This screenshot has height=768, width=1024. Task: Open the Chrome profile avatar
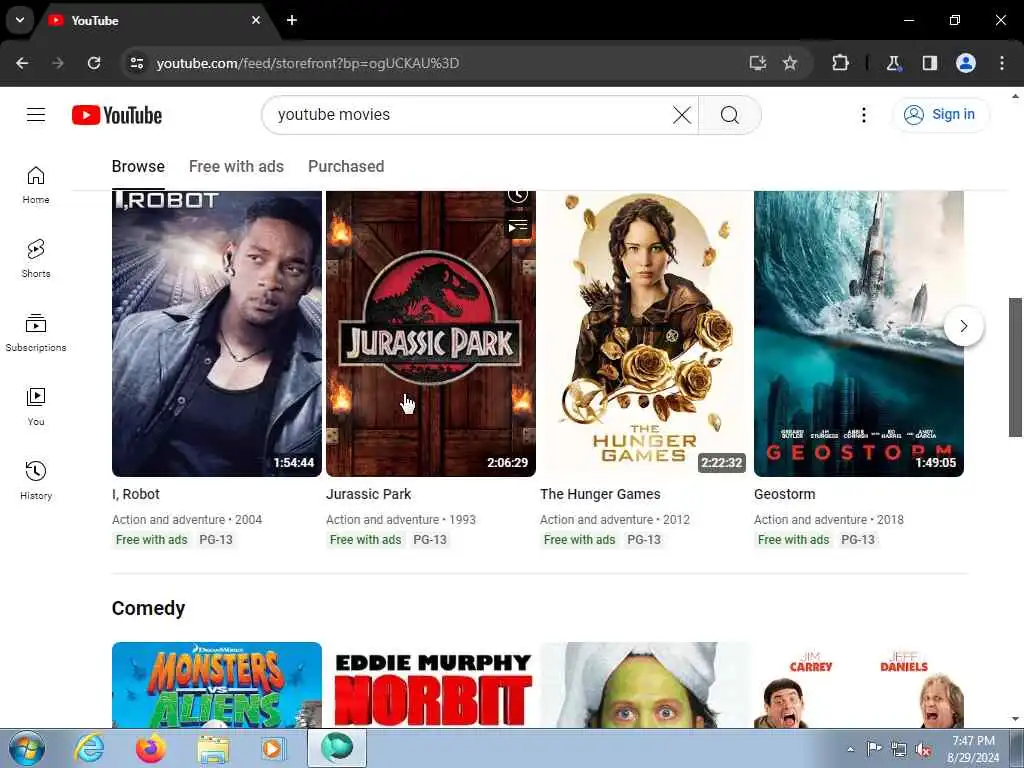pos(966,63)
